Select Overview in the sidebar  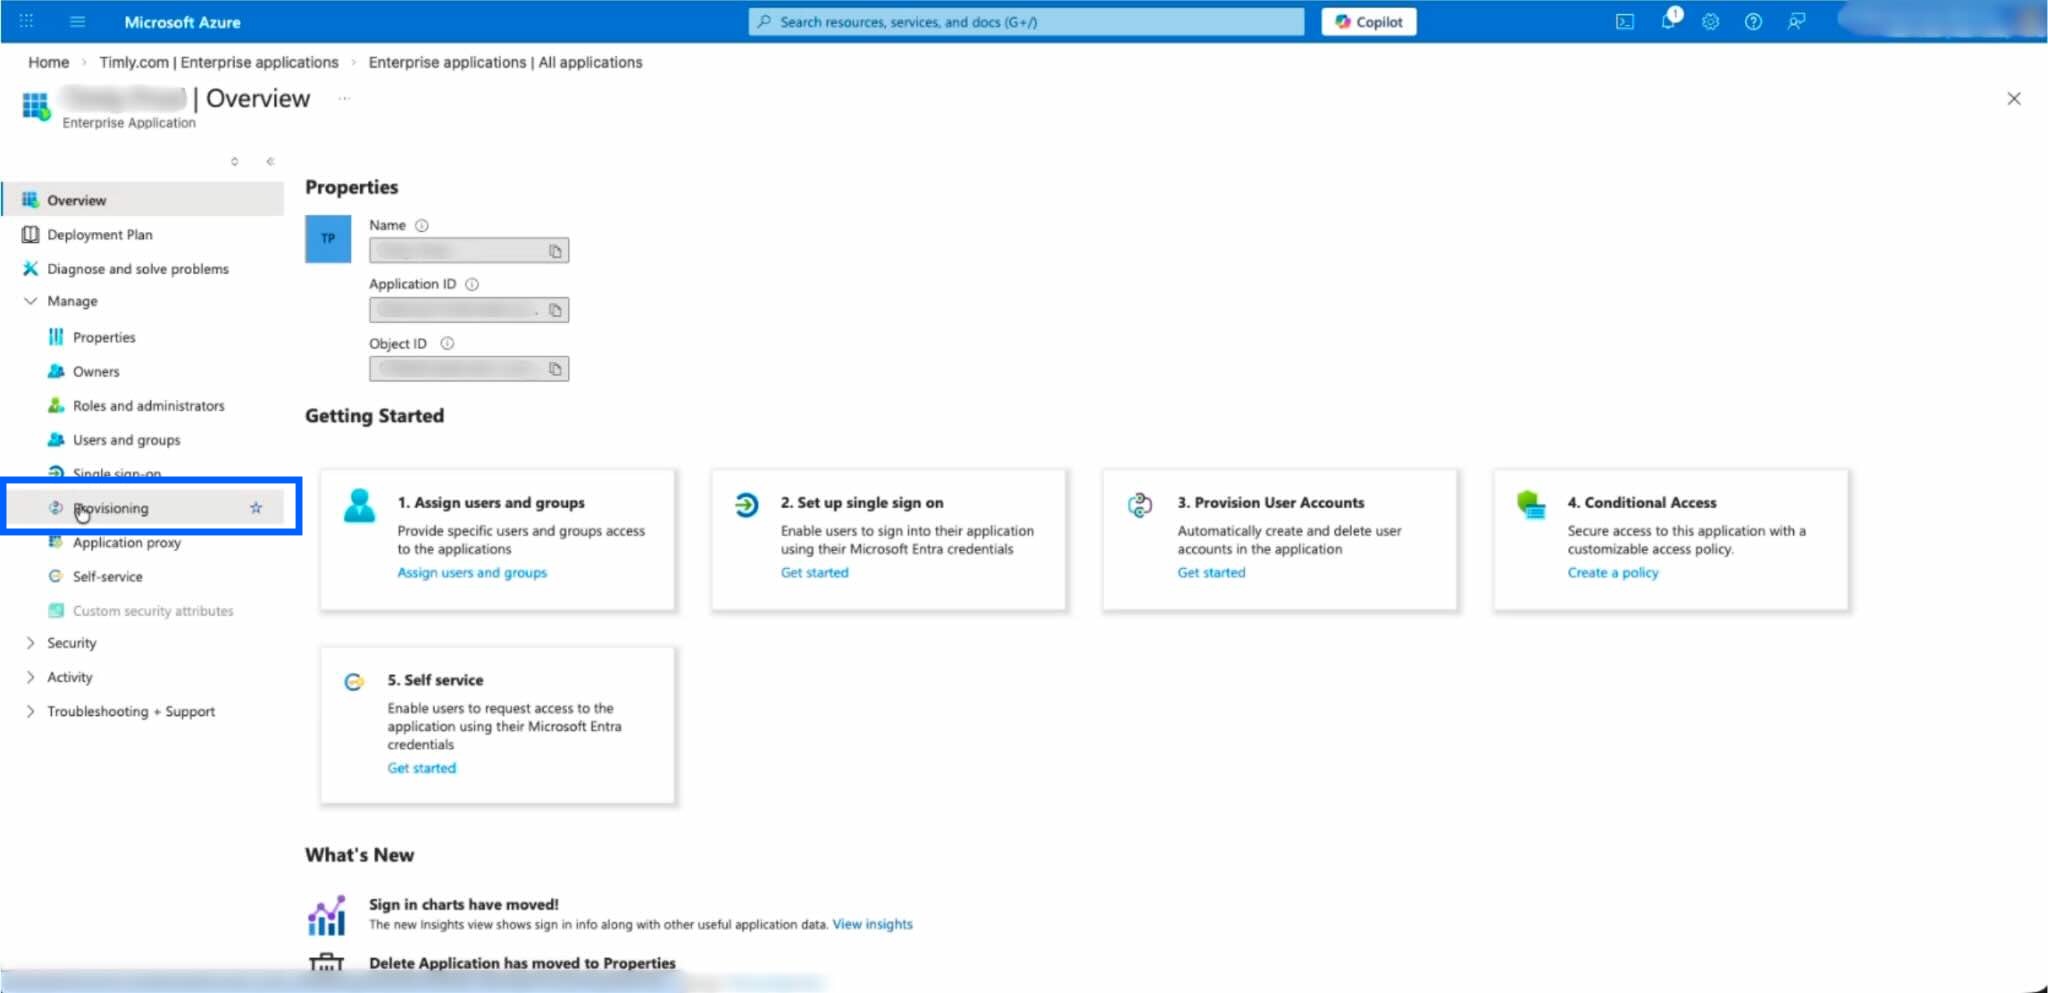click(144, 200)
